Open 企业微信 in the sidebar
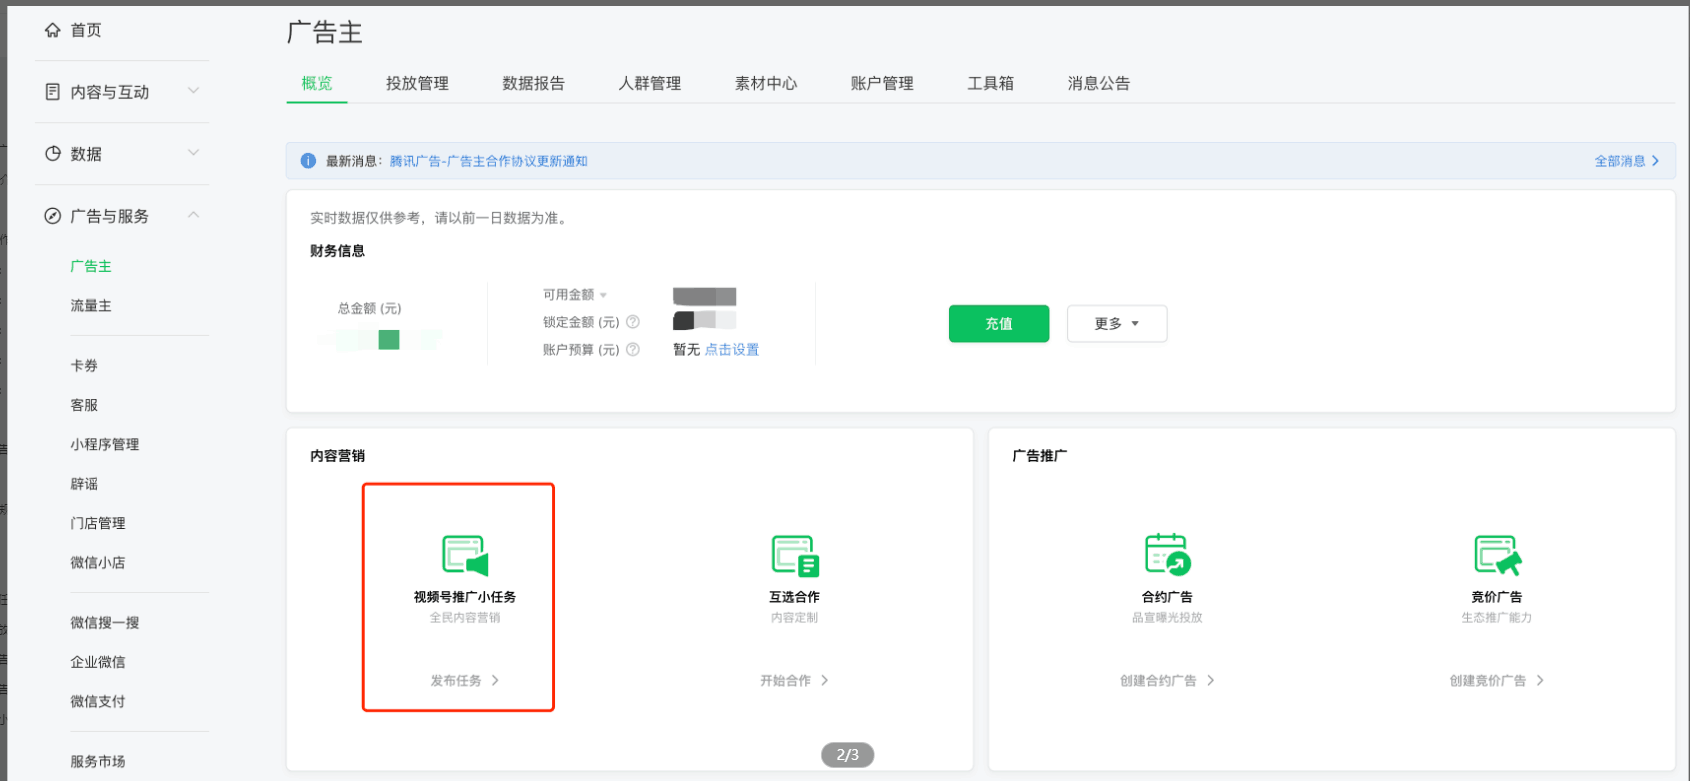Image resolution: width=1690 pixels, height=781 pixels. click(x=98, y=662)
